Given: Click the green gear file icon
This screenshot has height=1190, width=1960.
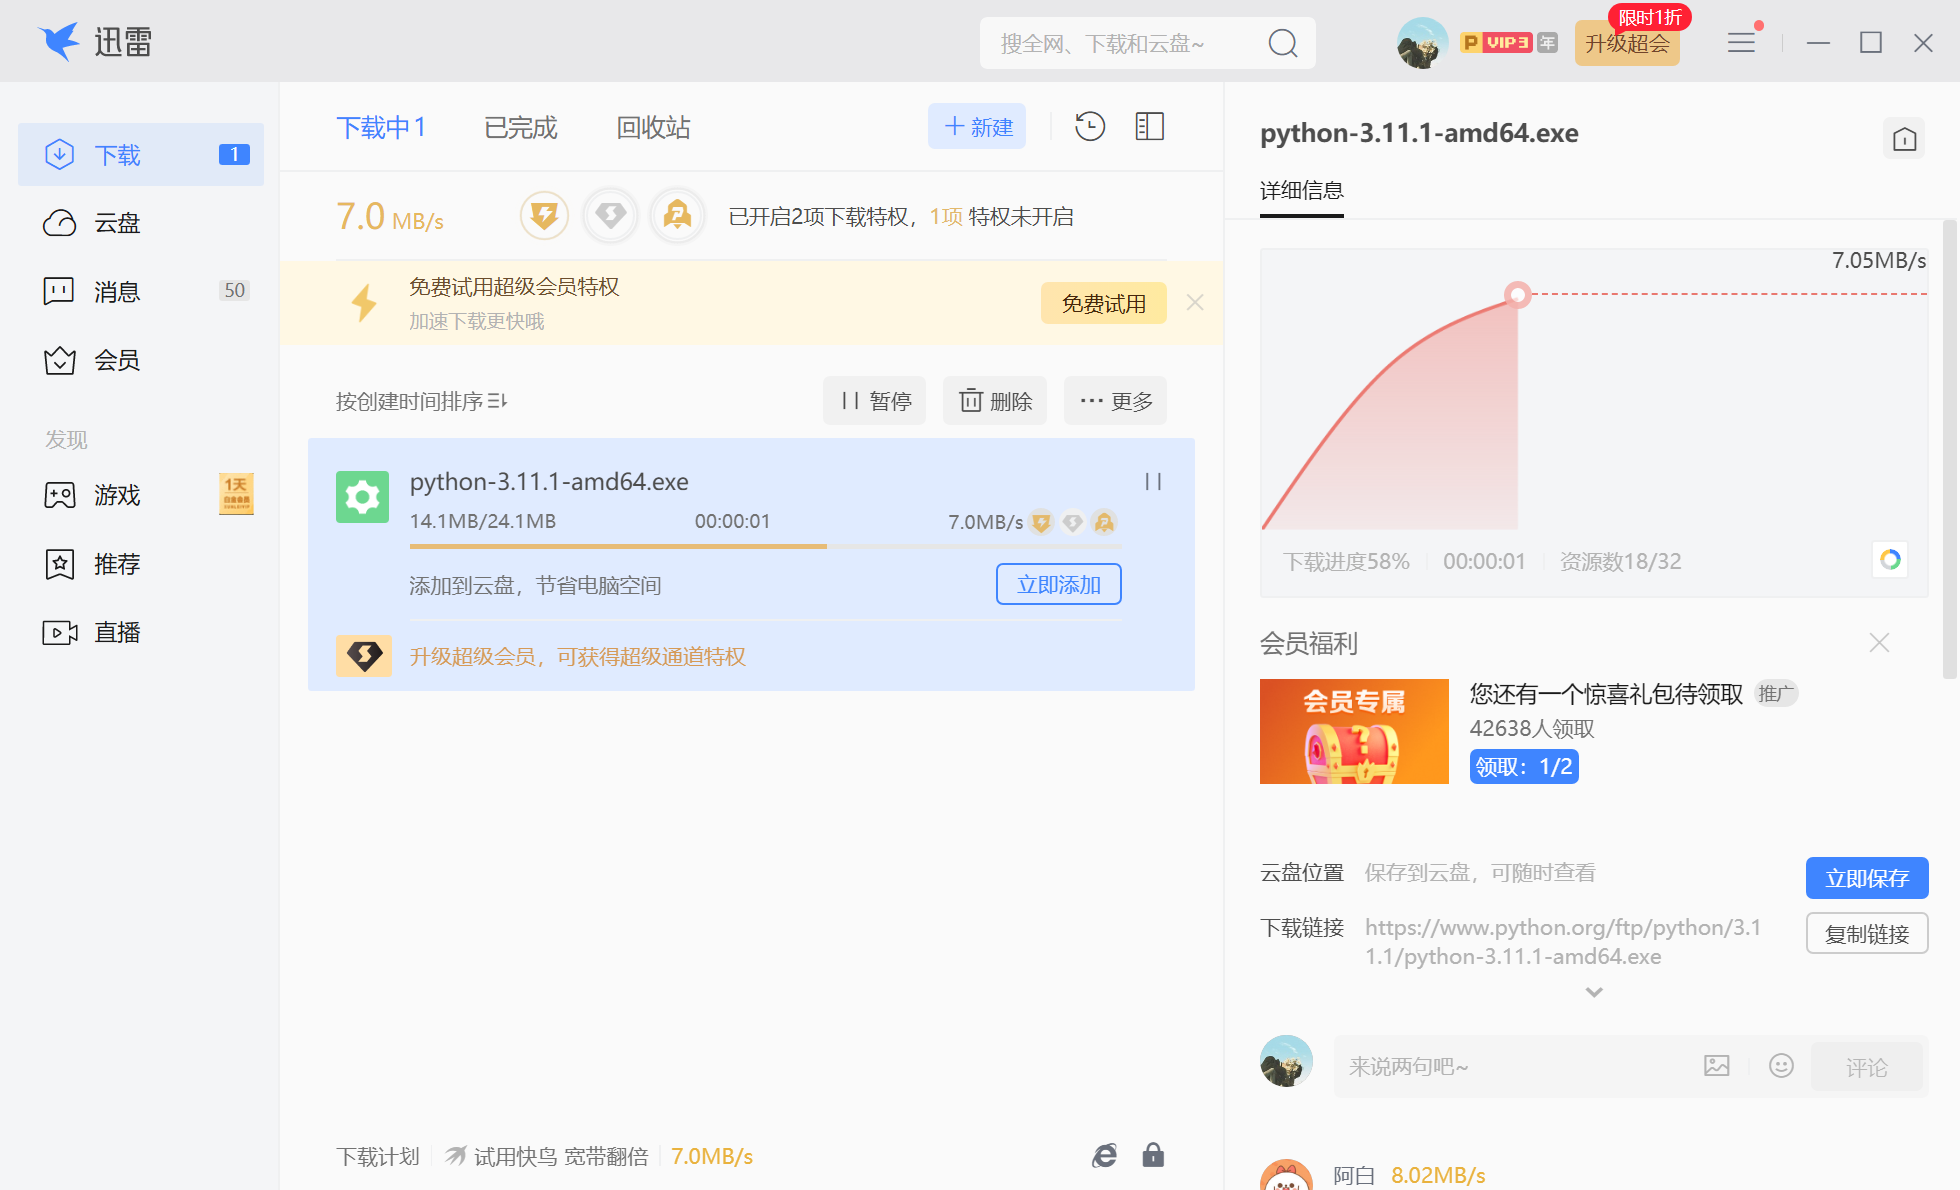Looking at the screenshot, I should pos(362,497).
